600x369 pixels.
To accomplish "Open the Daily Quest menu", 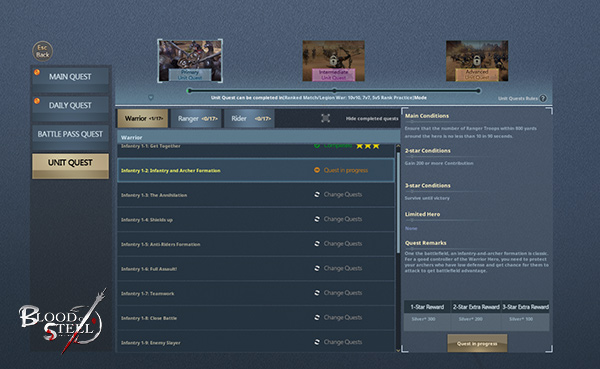I will (x=70, y=105).
